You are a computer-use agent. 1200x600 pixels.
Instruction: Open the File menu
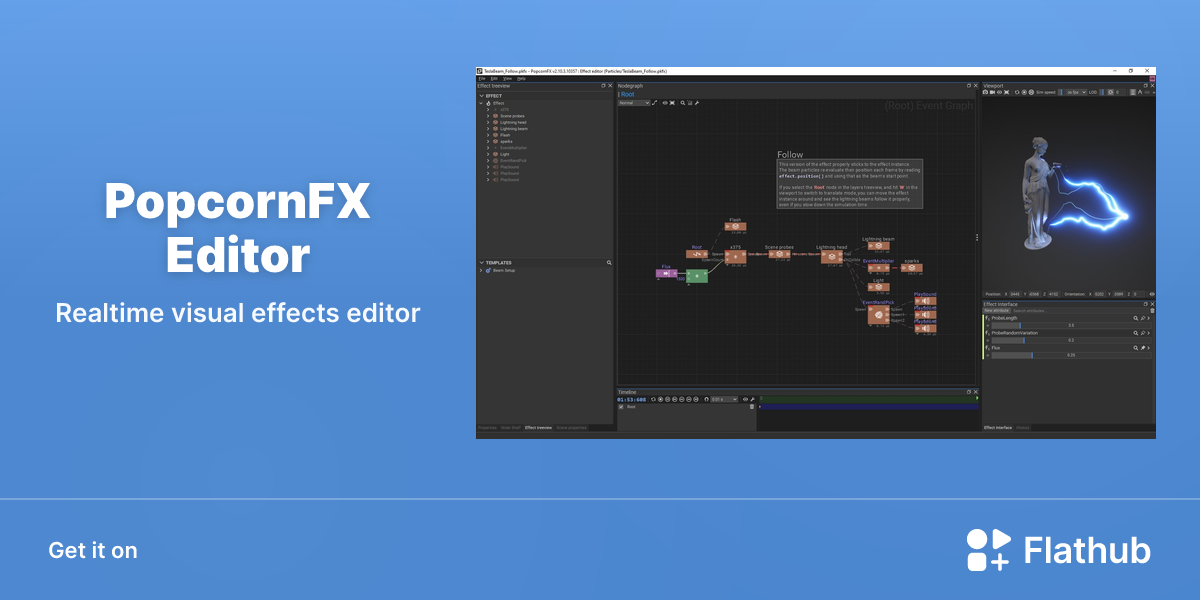tap(482, 79)
